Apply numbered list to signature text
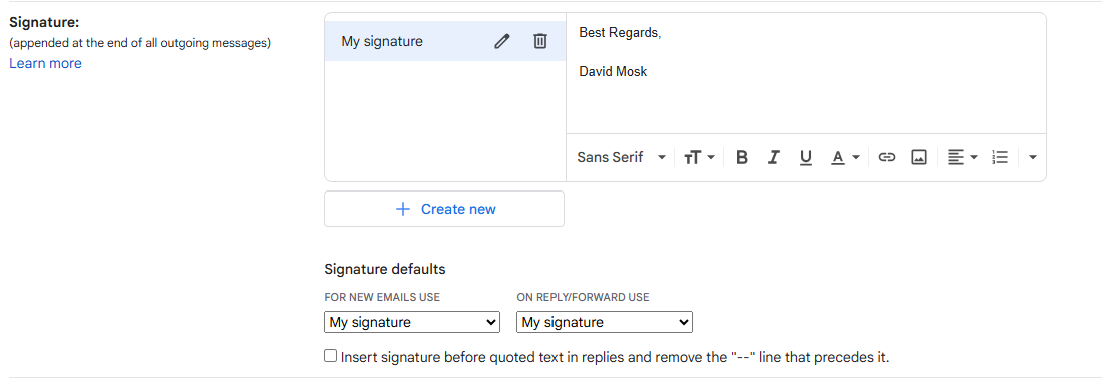This screenshot has height=378, width=1102. (1000, 157)
